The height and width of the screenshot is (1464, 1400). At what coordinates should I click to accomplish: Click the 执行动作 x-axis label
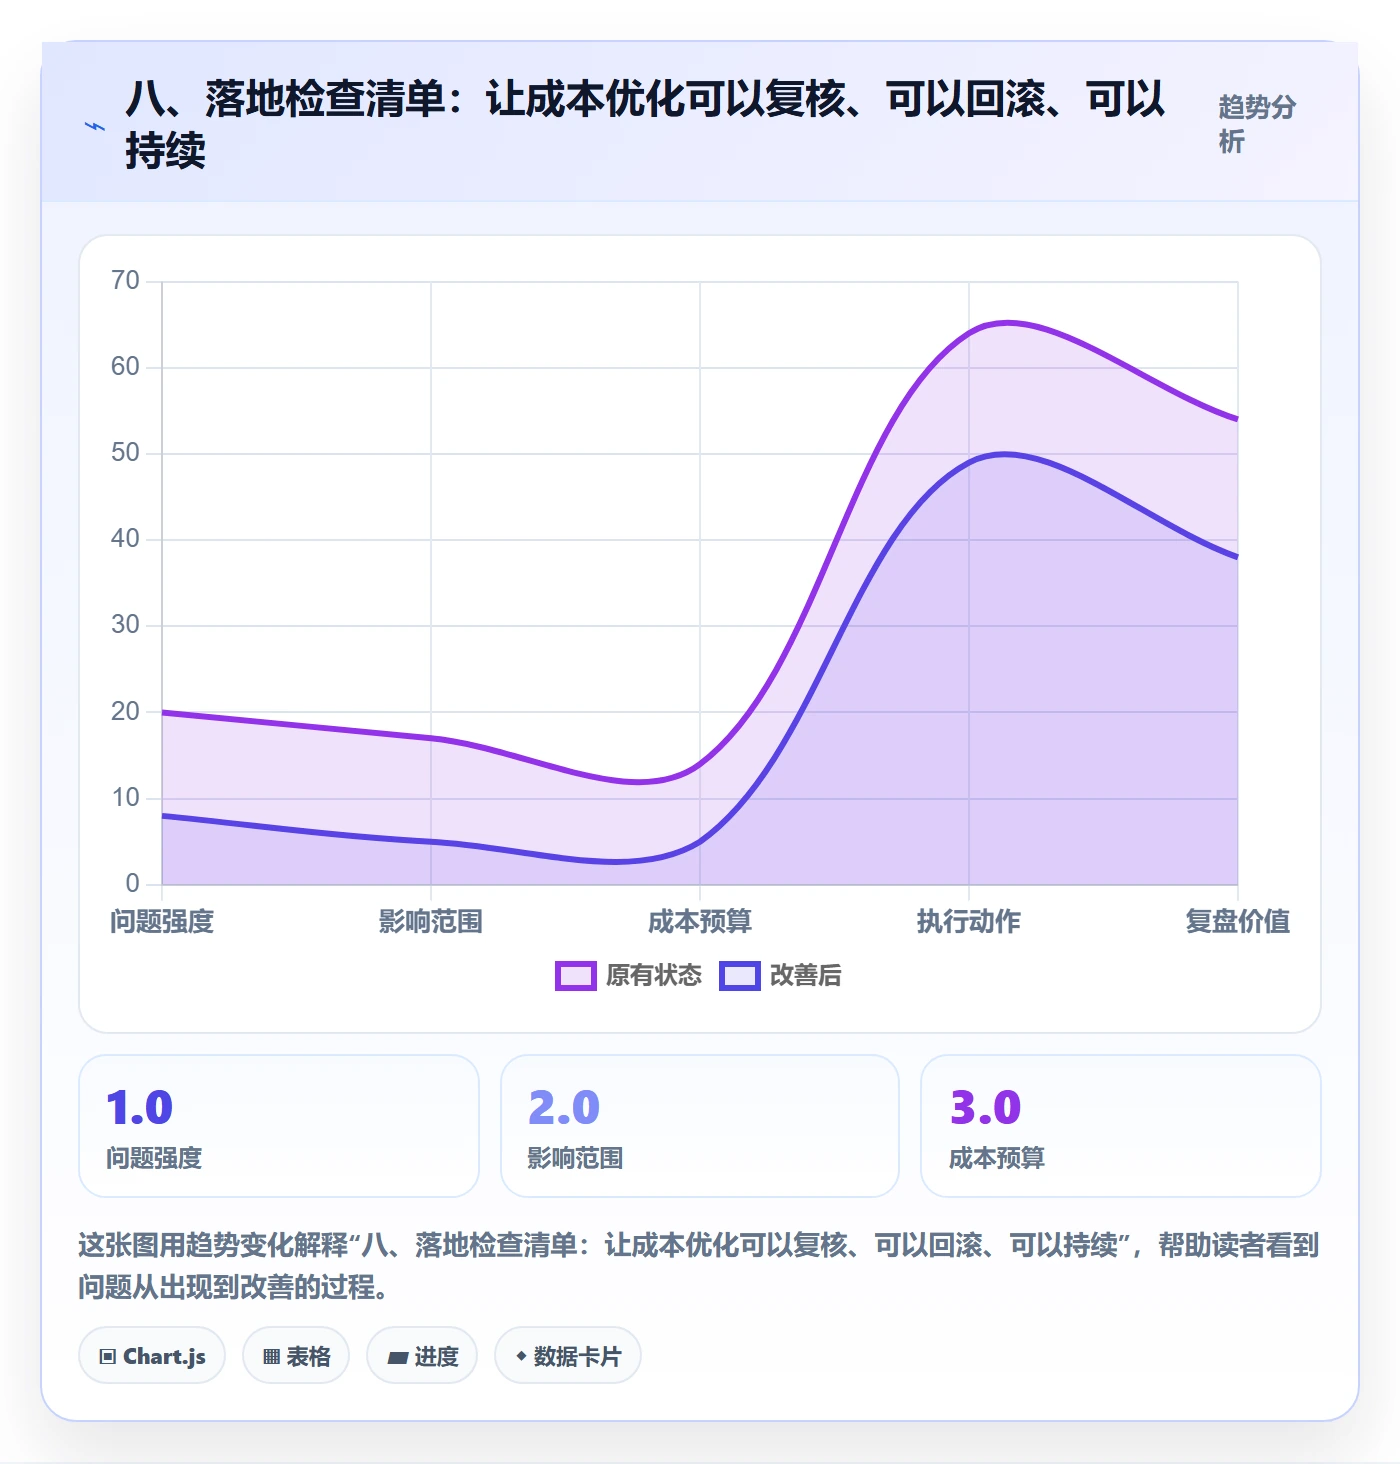969,921
